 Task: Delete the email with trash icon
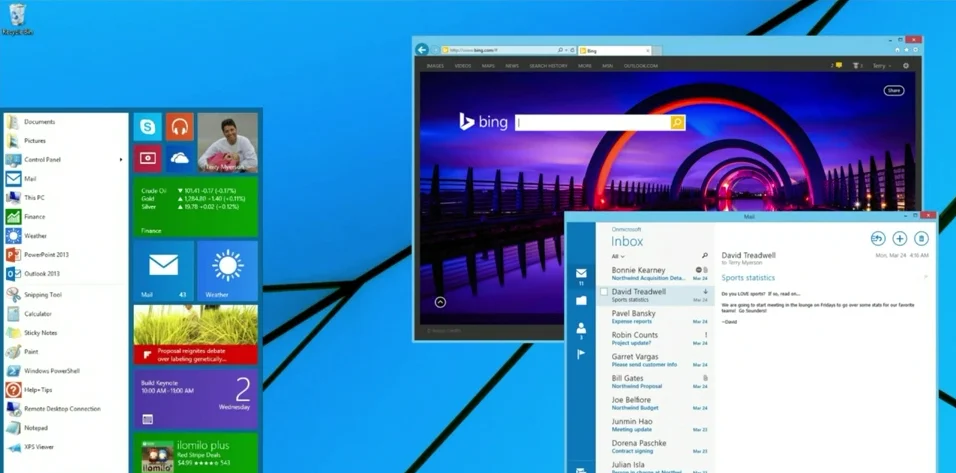pyautogui.click(x=921, y=238)
